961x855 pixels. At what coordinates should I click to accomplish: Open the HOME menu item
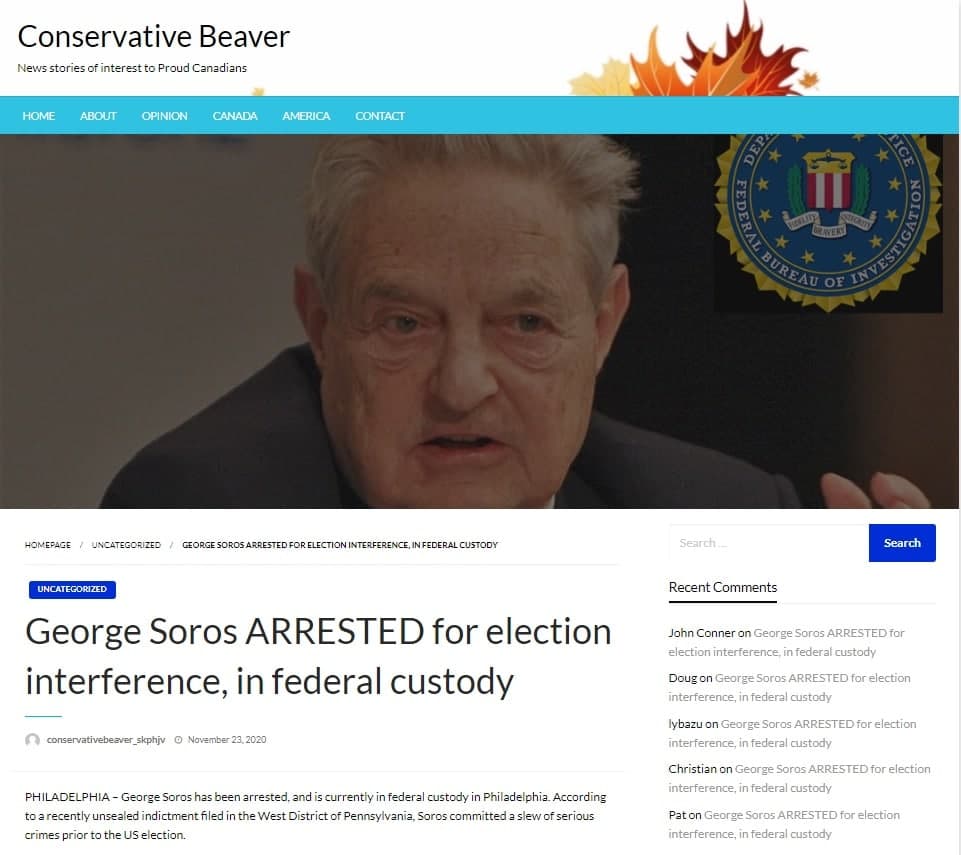coord(39,116)
